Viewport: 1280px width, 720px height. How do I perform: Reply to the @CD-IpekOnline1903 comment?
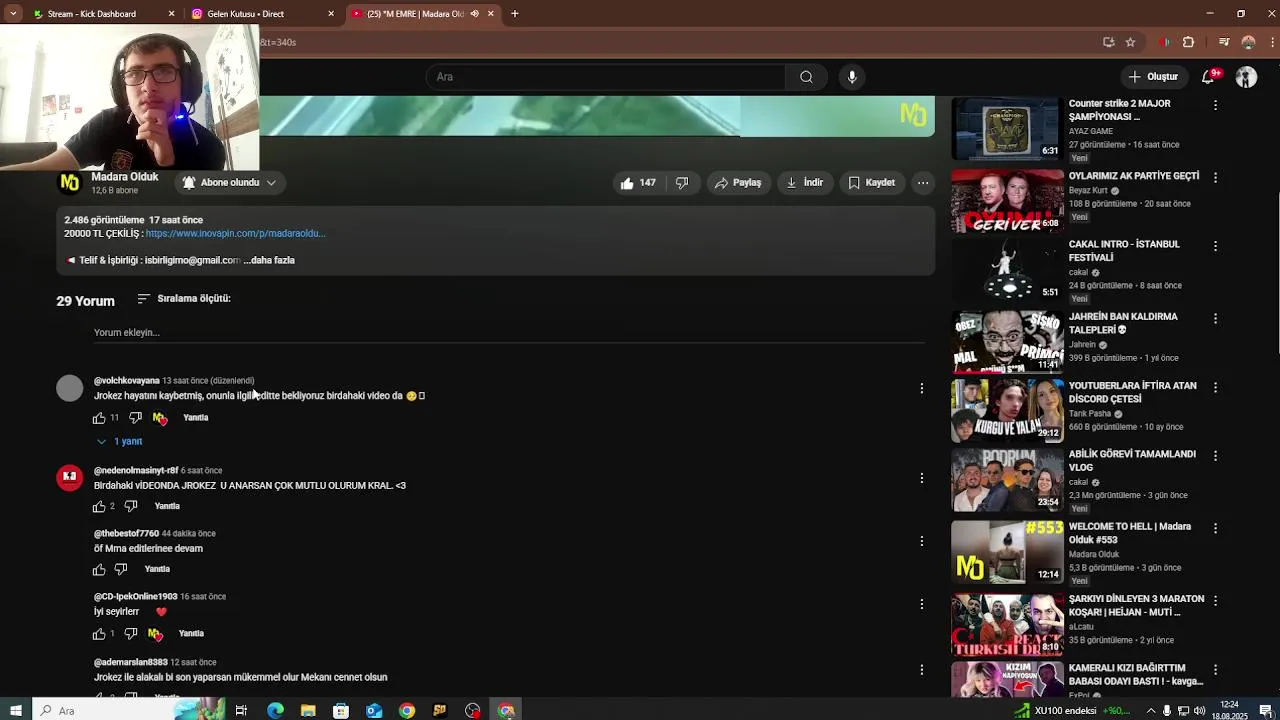tap(191, 634)
